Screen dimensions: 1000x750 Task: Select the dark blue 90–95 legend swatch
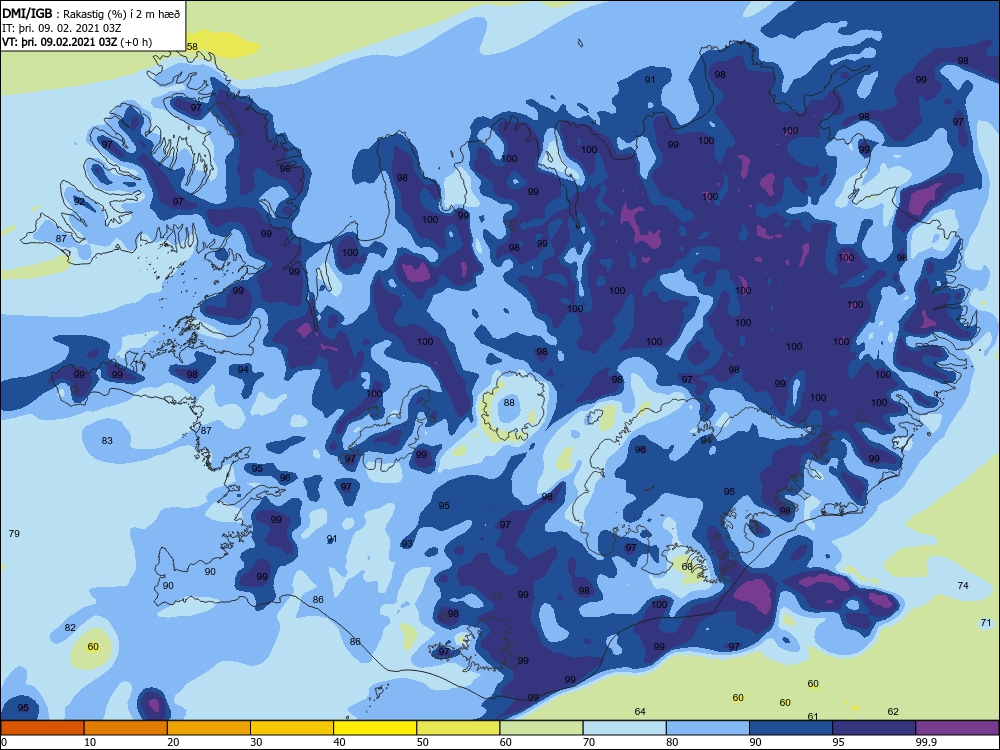(791, 728)
